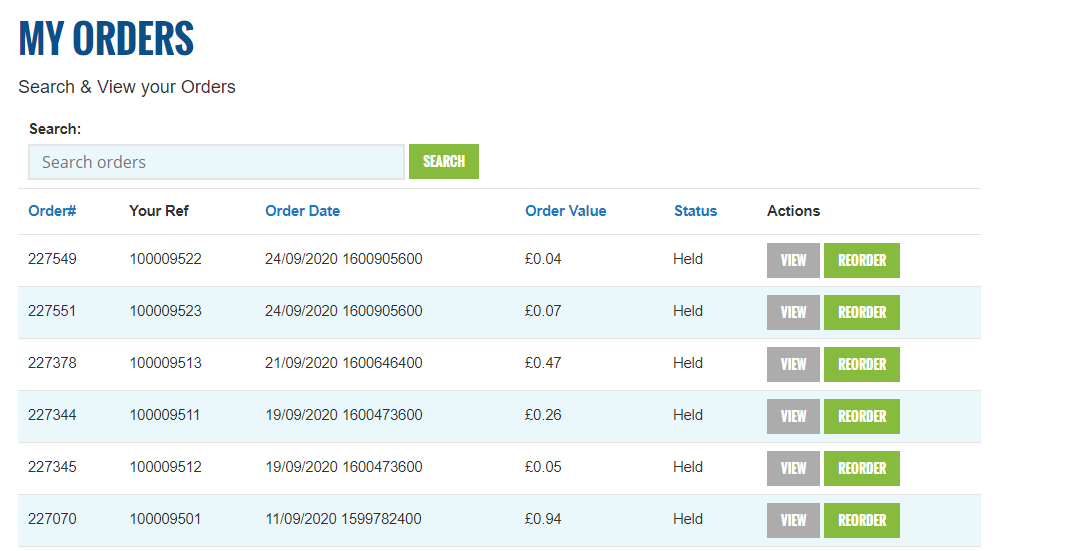View order 227345

[793, 468]
